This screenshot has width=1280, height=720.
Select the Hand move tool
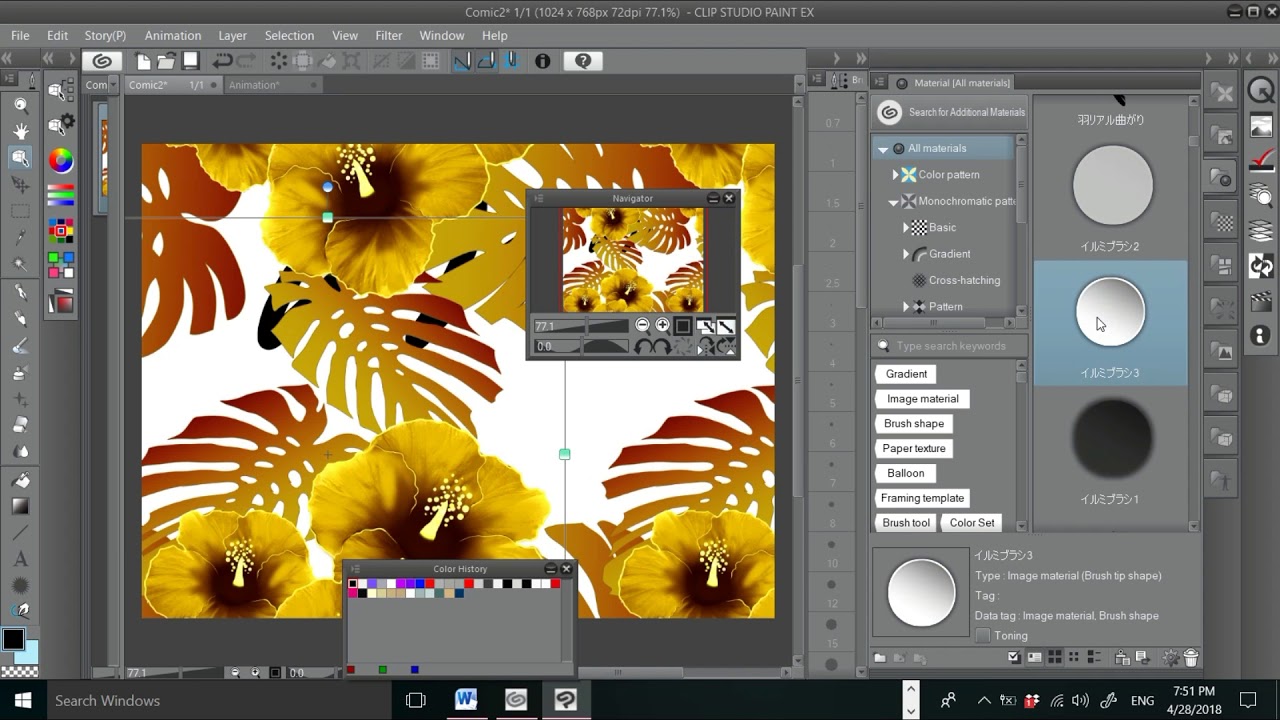pos(20,131)
